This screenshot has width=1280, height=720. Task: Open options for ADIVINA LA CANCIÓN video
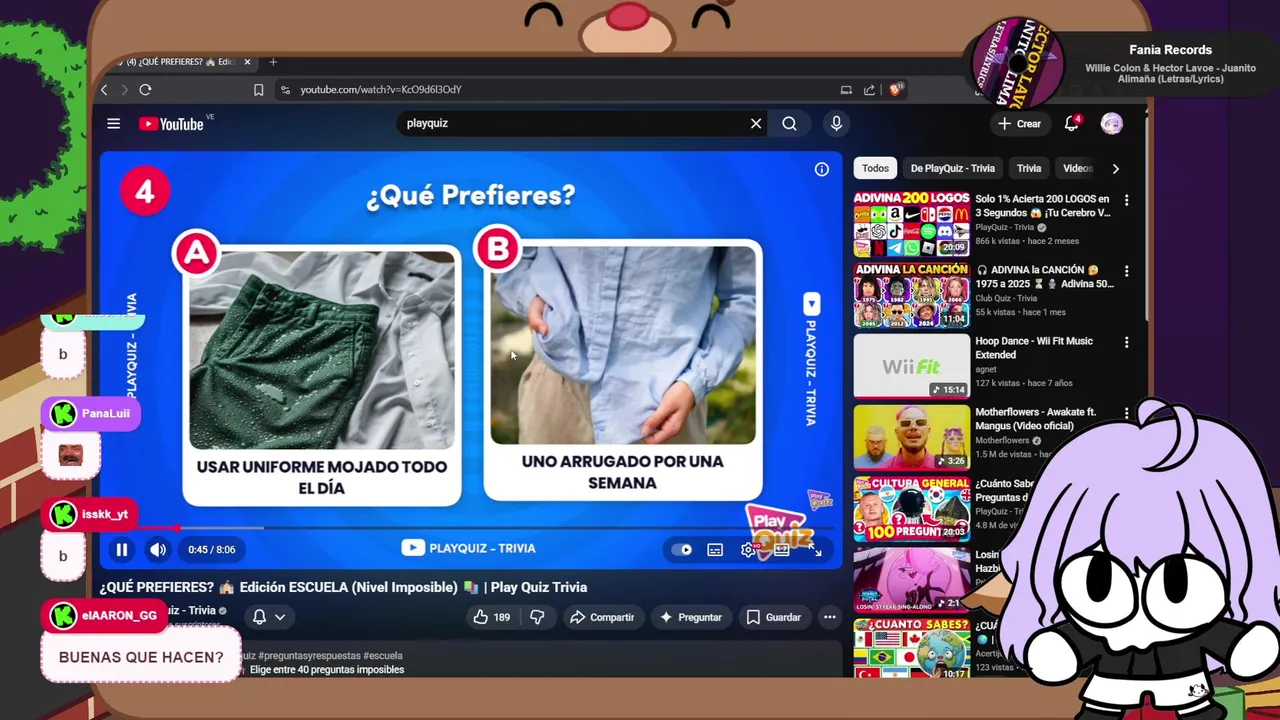1126,271
